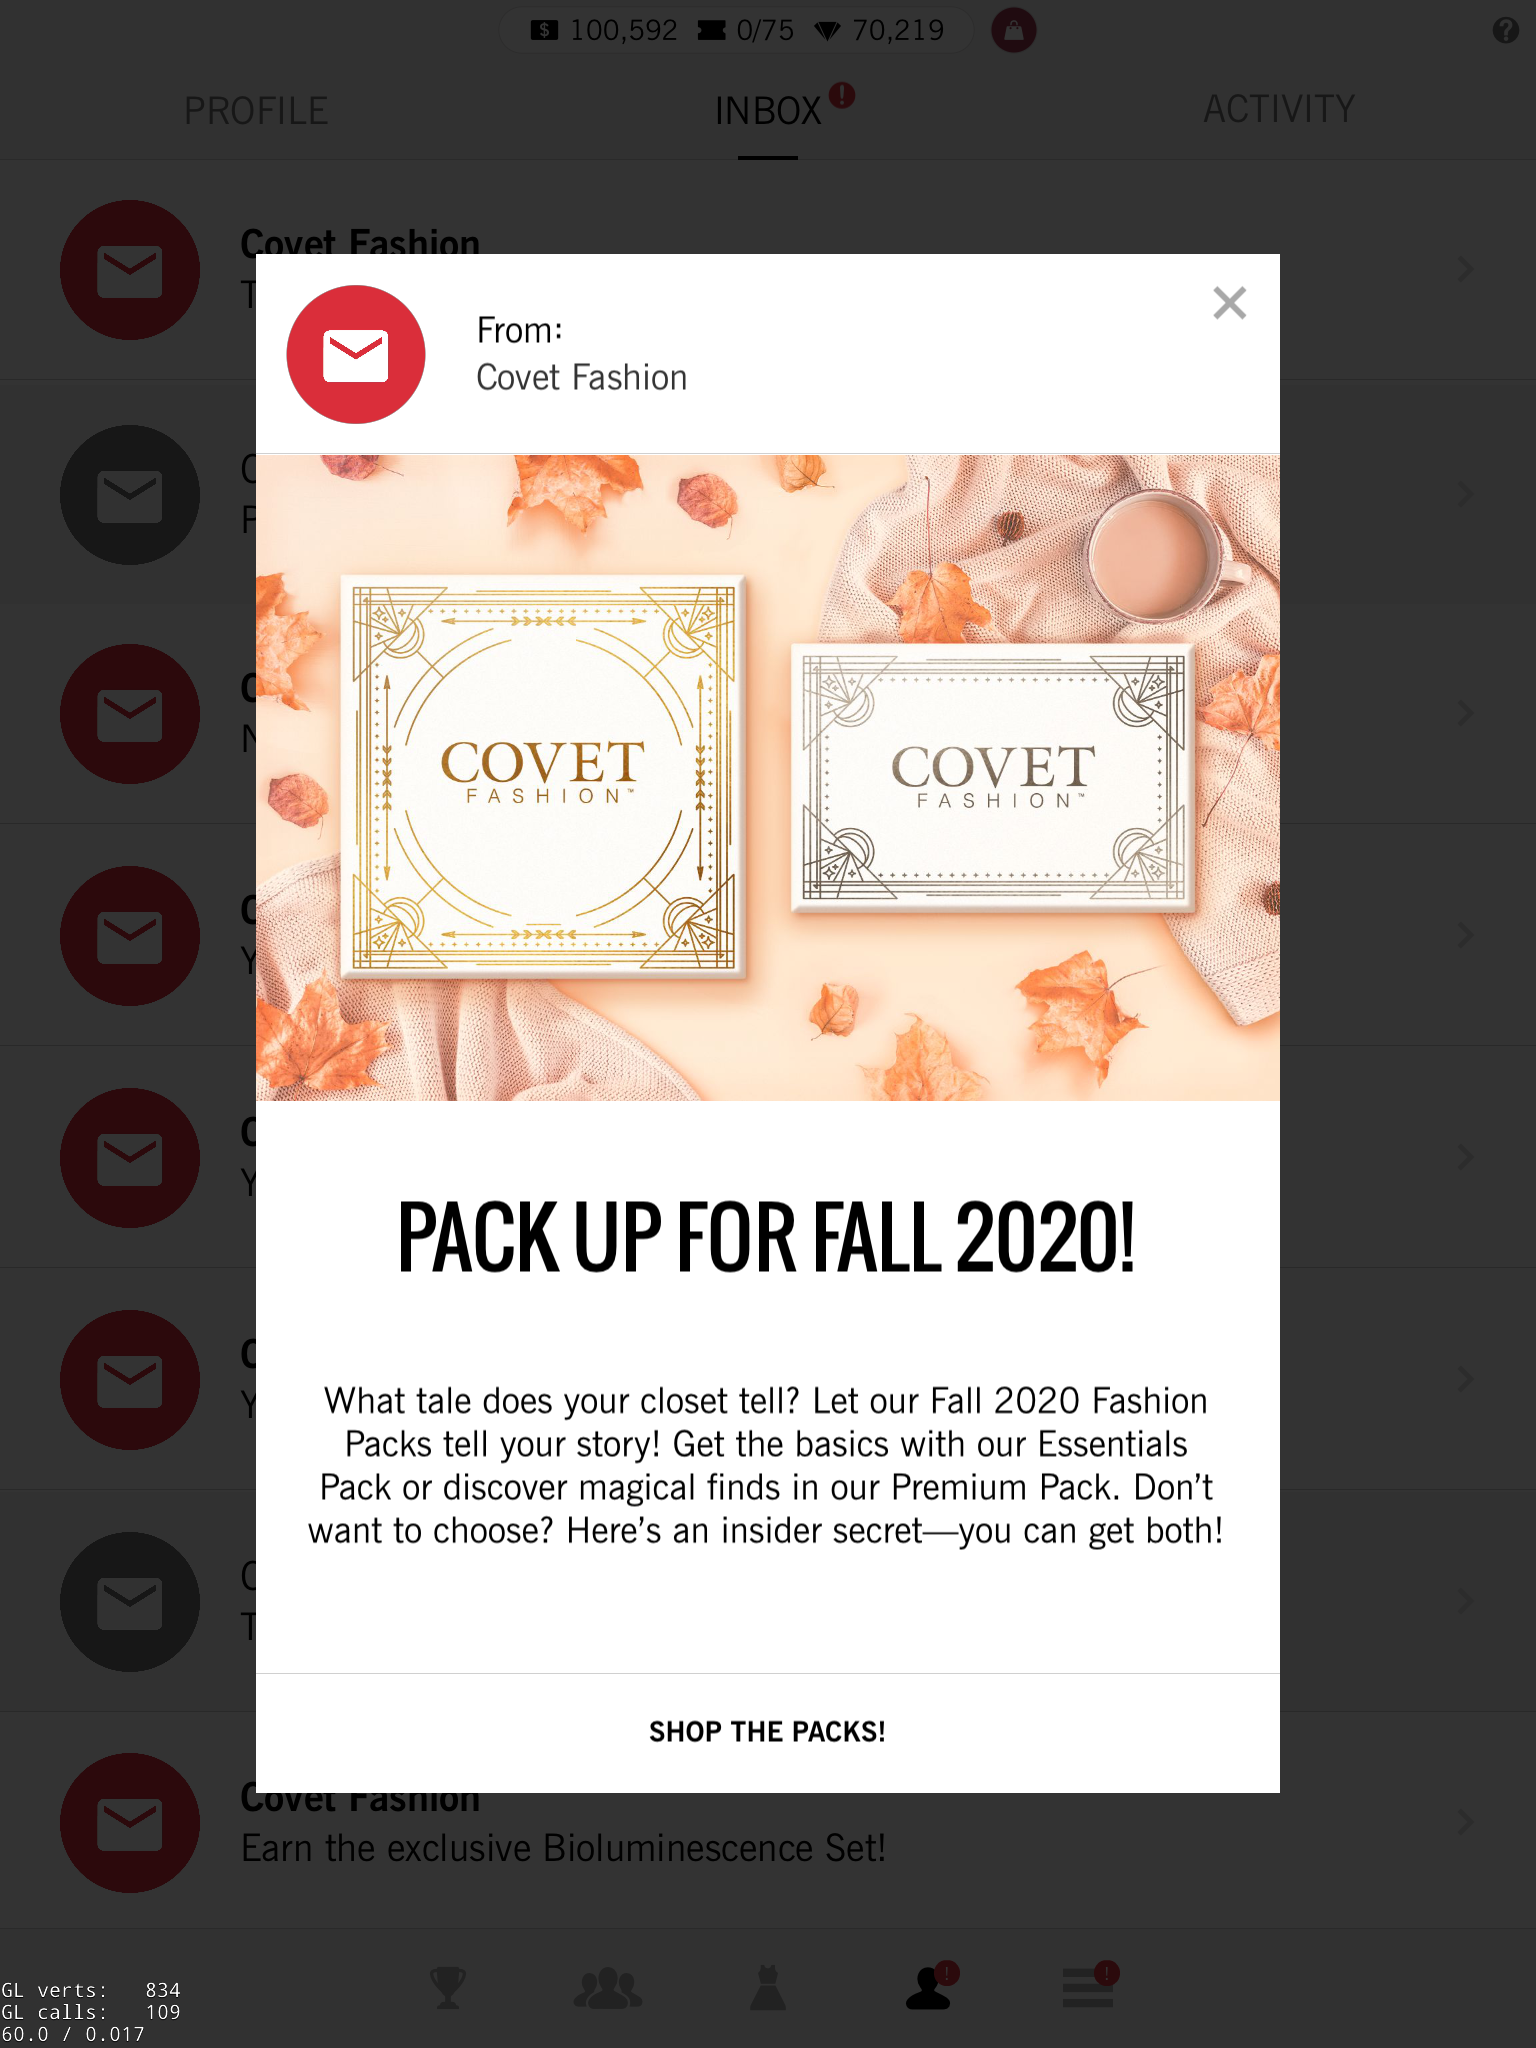
Task: Switch to the ACTIVITY tab
Action: click(x=1279, y=109)
